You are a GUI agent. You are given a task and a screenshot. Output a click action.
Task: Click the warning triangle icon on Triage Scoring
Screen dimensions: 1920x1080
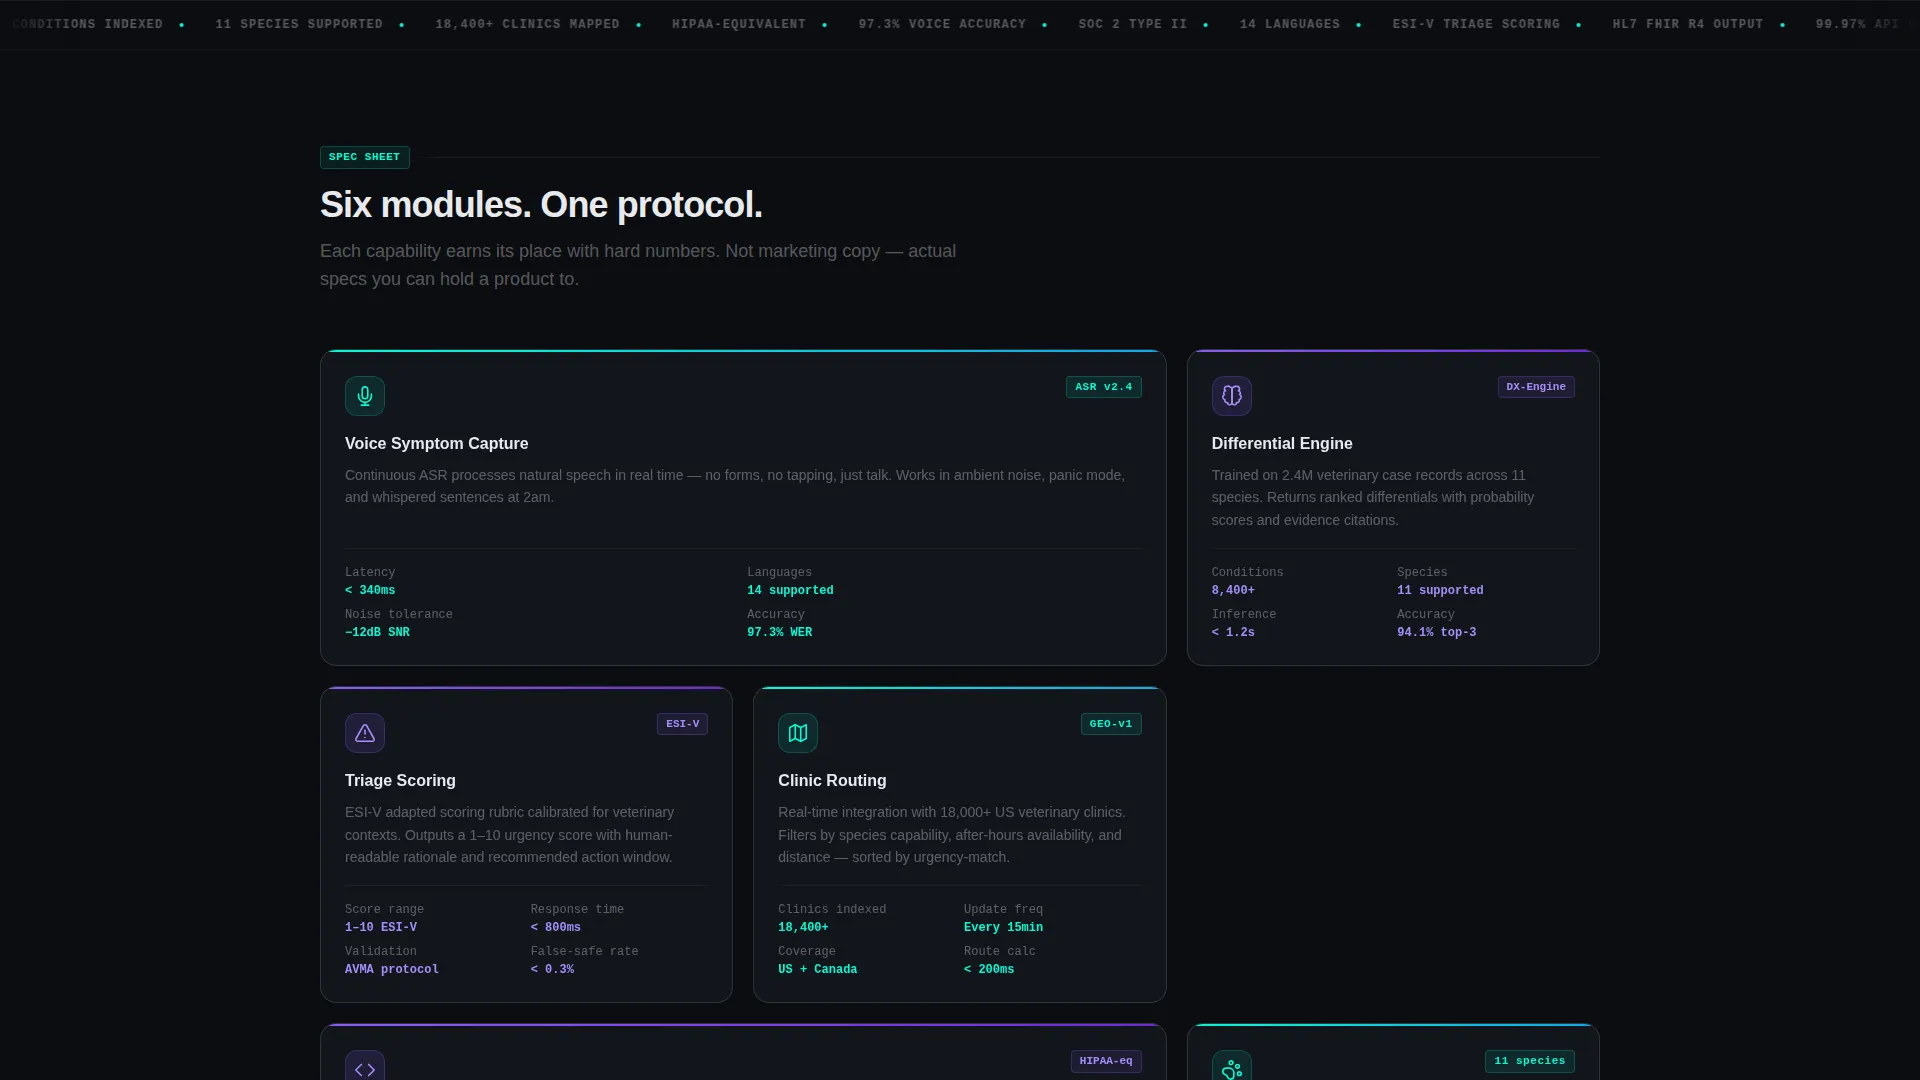click(365, 733)
